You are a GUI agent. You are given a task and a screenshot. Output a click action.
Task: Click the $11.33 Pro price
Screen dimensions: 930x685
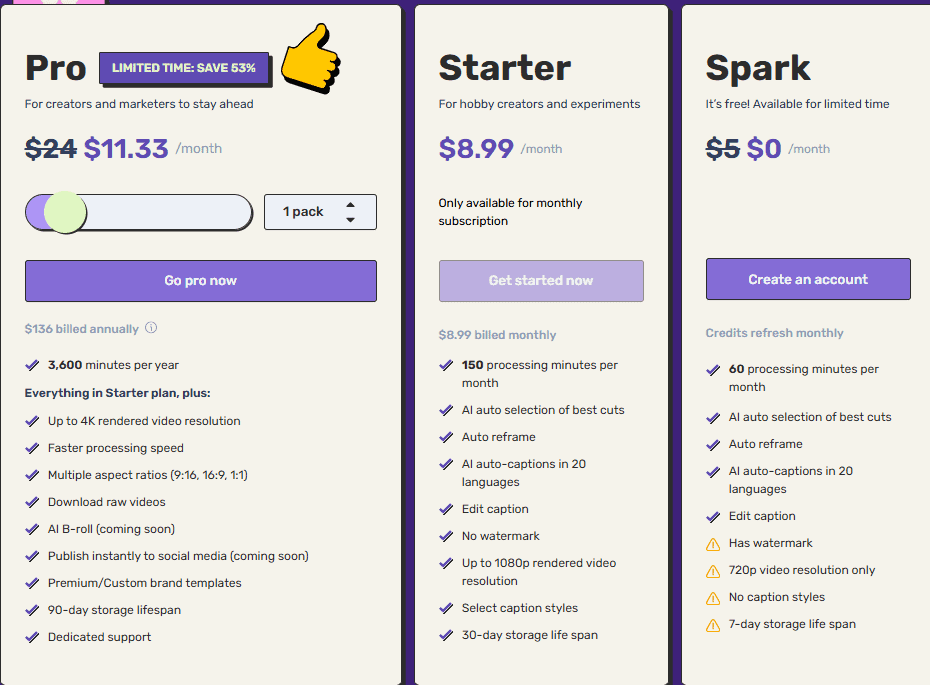126,149
